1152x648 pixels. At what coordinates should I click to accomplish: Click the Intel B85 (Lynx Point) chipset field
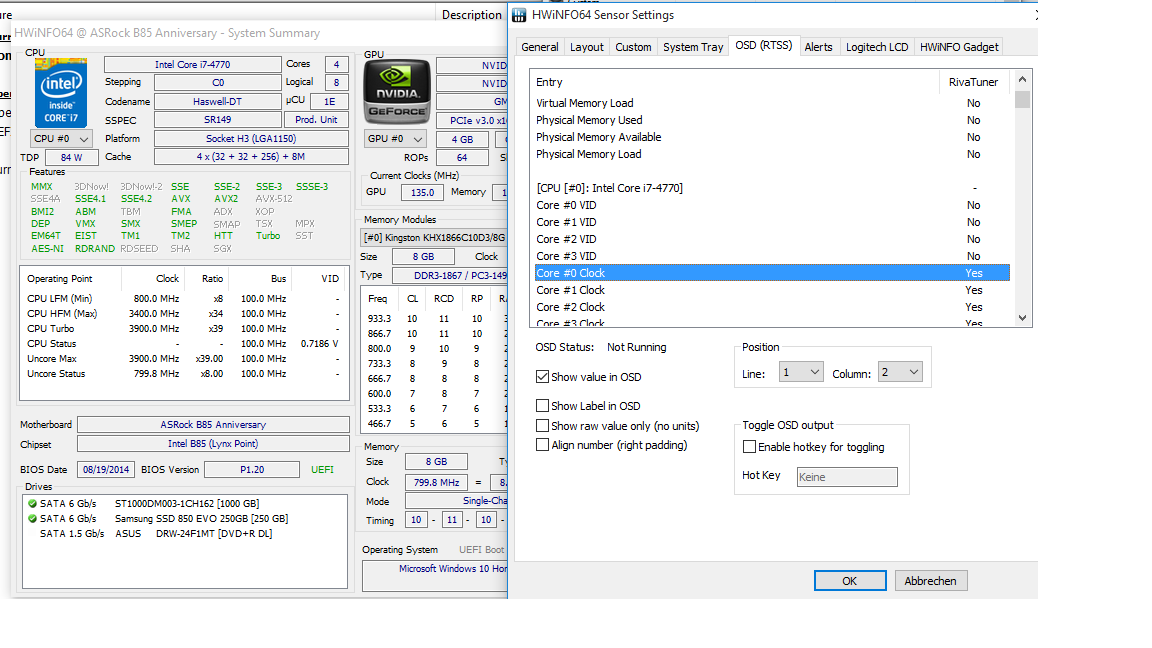pyautogui.click(x=213, y=444)
